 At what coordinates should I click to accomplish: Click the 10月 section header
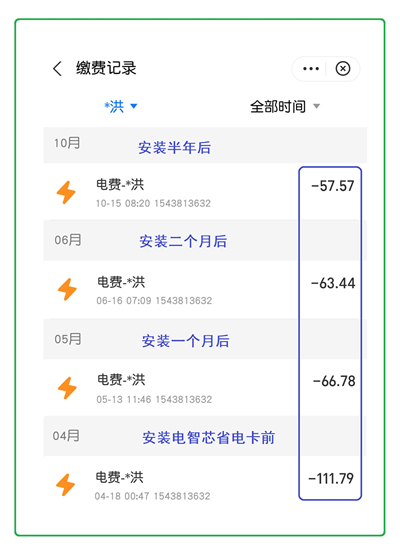point(205,145)
